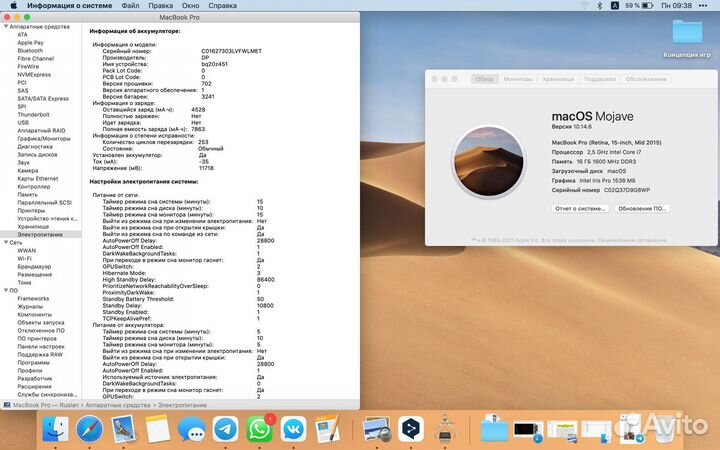This screenshot has height=450, width=720.
Task: Select Wi-Fi under Сеть
Action: click(24, 259)
